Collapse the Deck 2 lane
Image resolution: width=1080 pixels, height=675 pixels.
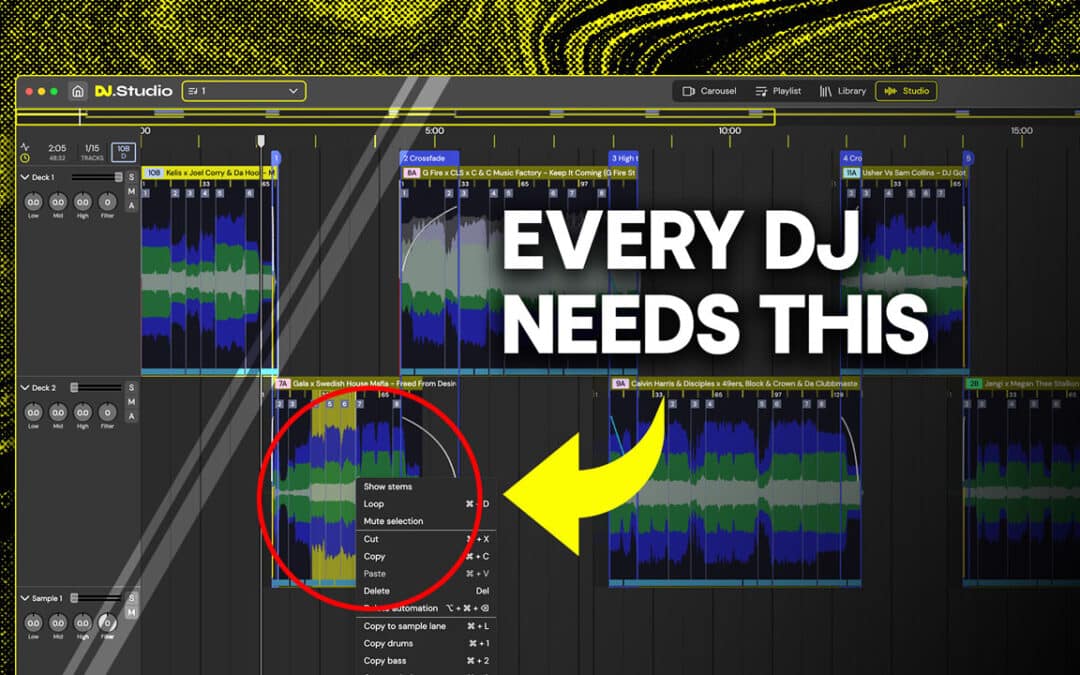pos(25,388)
